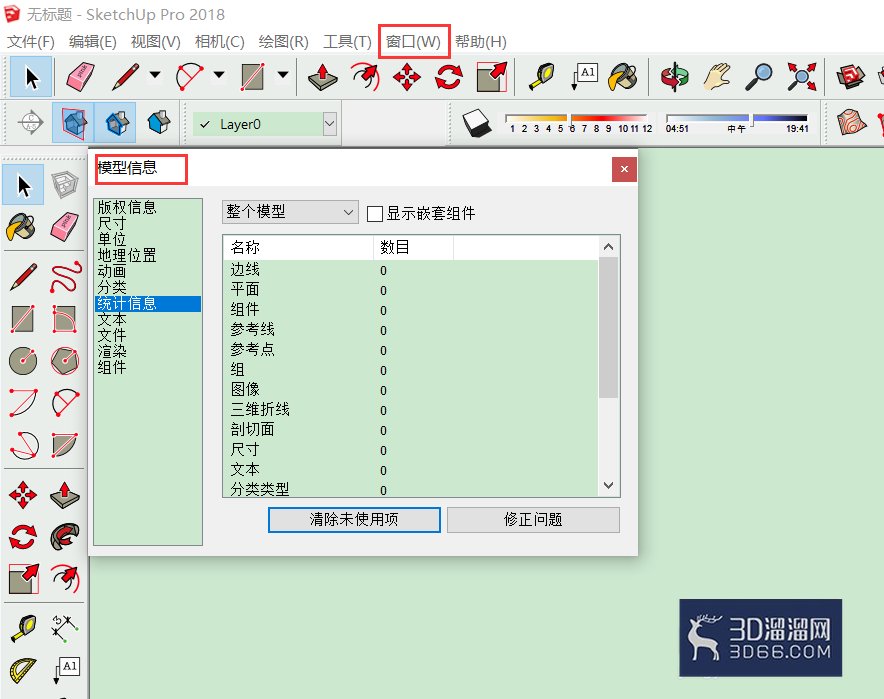
Task: Select 渲染 in the model info list
Action: (112, 351)
